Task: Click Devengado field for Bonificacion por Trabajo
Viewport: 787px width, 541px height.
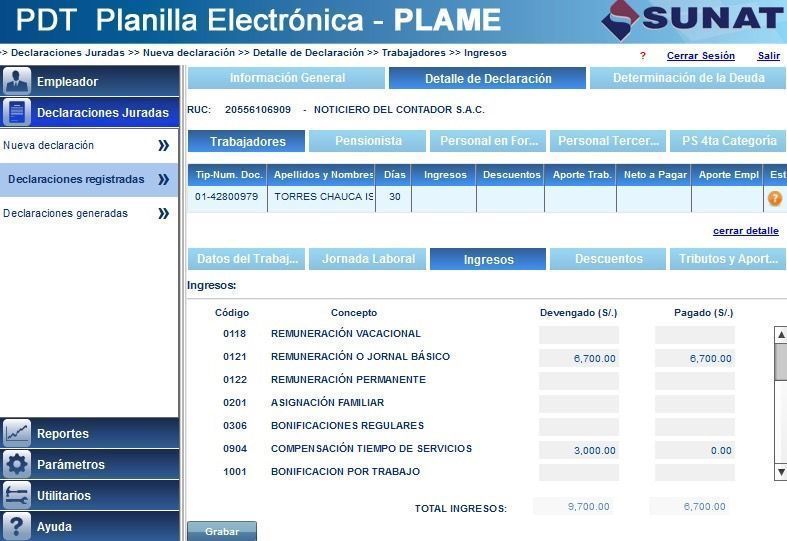Action: (x=579, y=473)
